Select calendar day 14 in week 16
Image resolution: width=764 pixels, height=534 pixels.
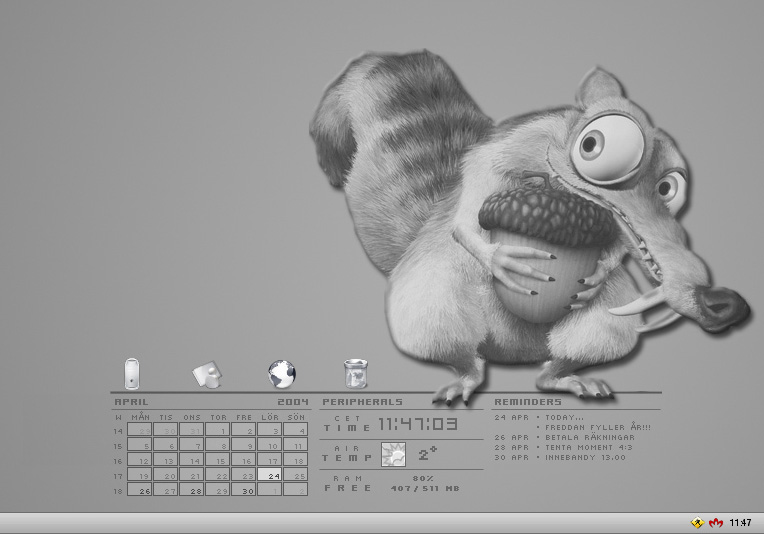pyautogui.click(x=191, y=459)
